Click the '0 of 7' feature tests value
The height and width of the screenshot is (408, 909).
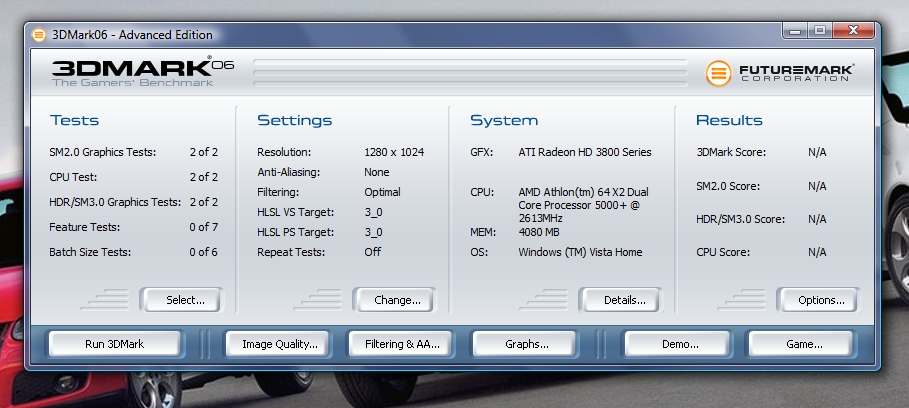[x=203, y=227]
